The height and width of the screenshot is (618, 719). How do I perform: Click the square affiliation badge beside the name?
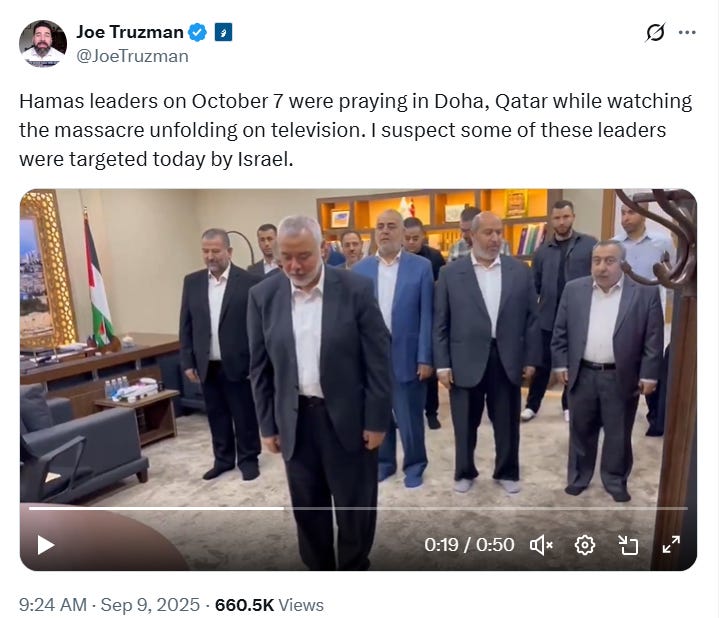(x=223, y=32)
